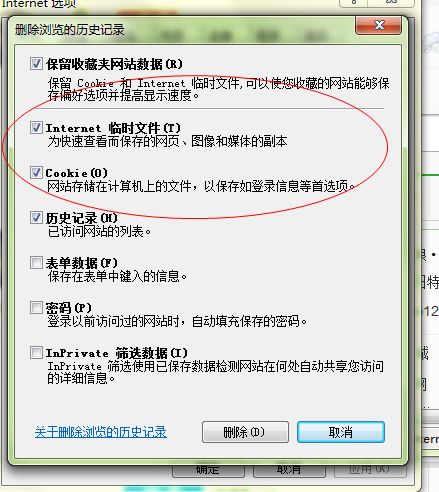This screenshot has height=492, width=439.
Task: Untick the Cookie checkbox square
Action: click(36, 172)
